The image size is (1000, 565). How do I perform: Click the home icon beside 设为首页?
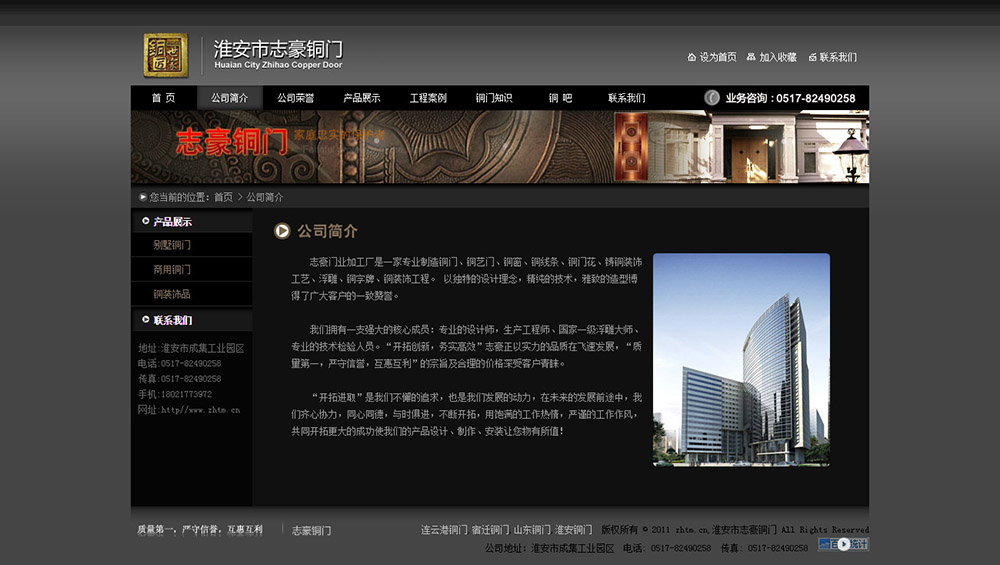click(692, 57)
